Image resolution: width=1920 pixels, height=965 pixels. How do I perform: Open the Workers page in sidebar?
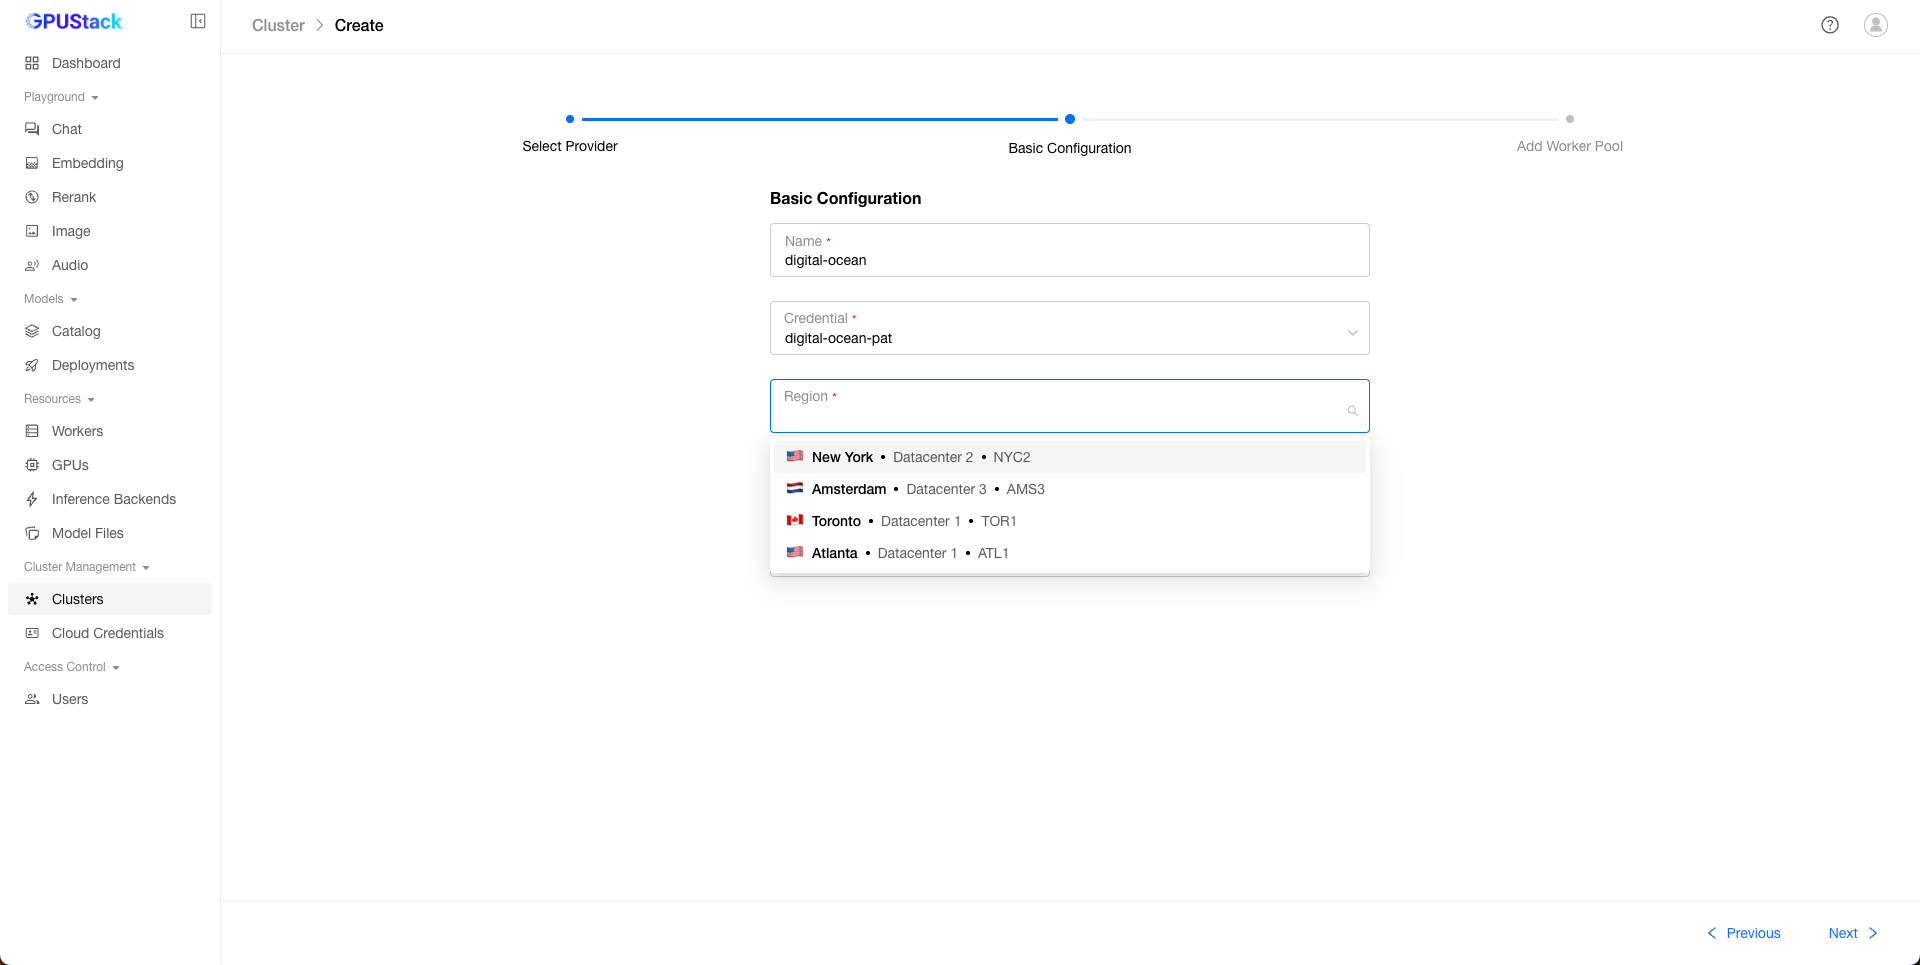pos(77,431)
